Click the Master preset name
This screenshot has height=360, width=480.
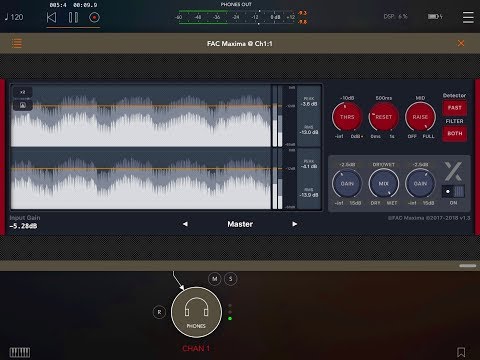tap(240, 224)
